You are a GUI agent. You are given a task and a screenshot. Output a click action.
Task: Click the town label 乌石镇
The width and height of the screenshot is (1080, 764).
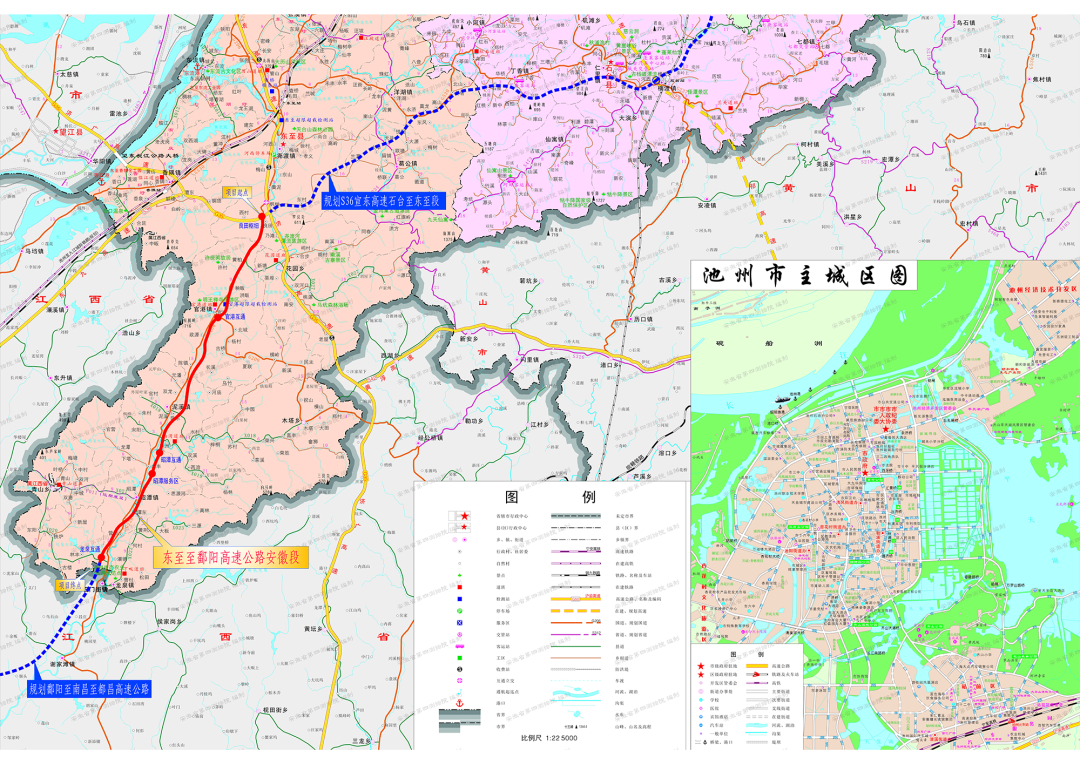coord(966,23)
